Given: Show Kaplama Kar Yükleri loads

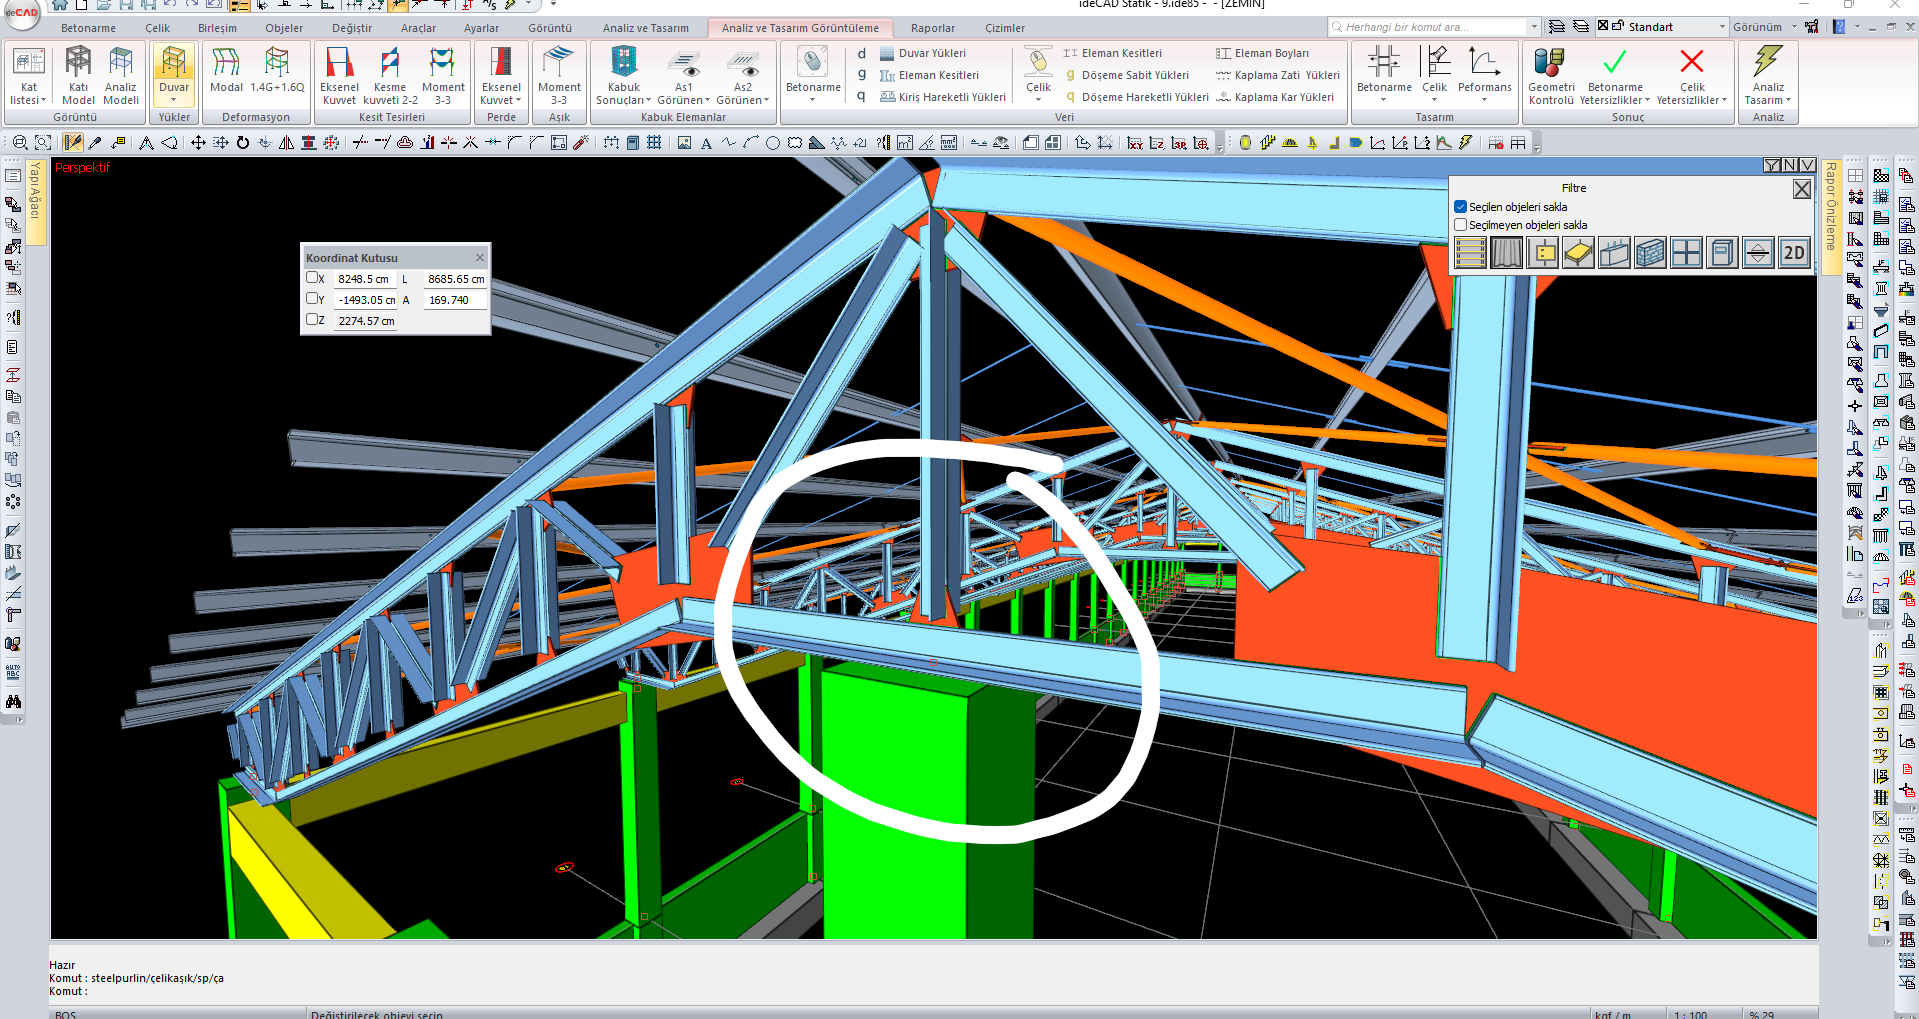Looking at the screenshot, I should point(1275,97).
